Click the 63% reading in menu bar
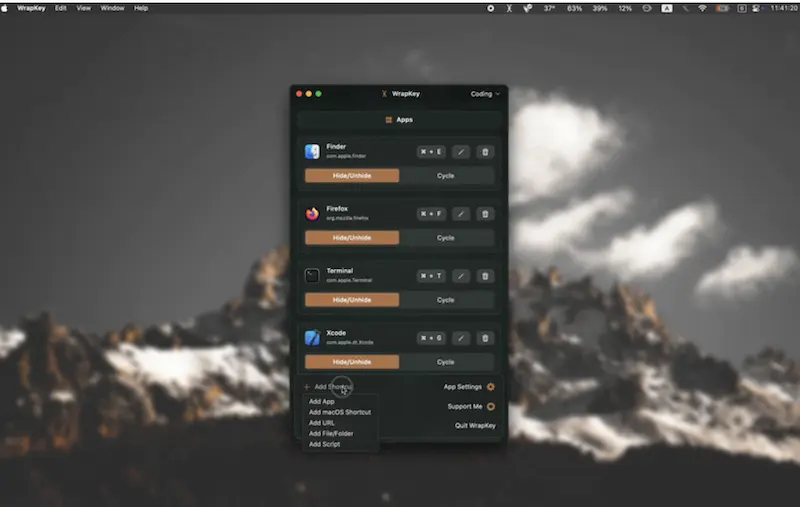Image resolution: width=800 pixels, height=507 pixels. tap(574, 8)
